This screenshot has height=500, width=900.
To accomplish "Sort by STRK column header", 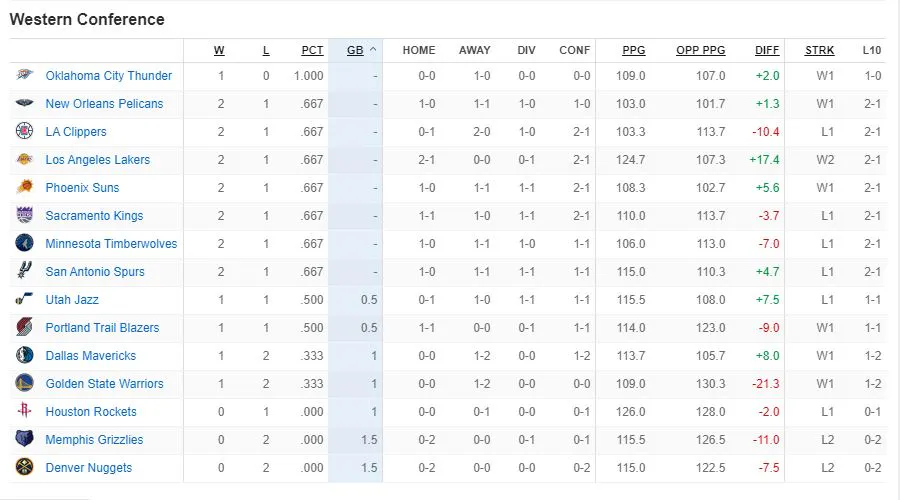I will 820,50.
